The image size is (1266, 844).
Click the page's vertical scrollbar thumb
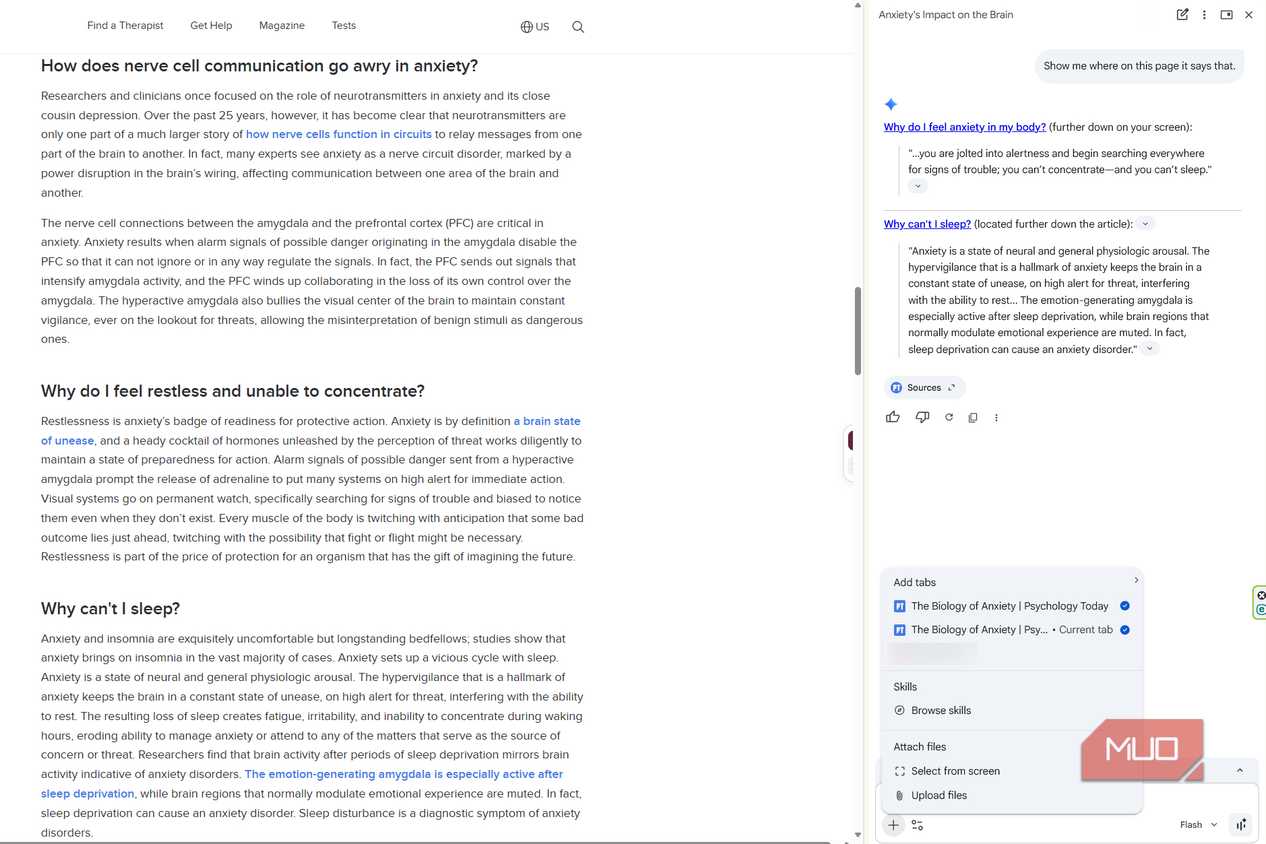point(856,331)
